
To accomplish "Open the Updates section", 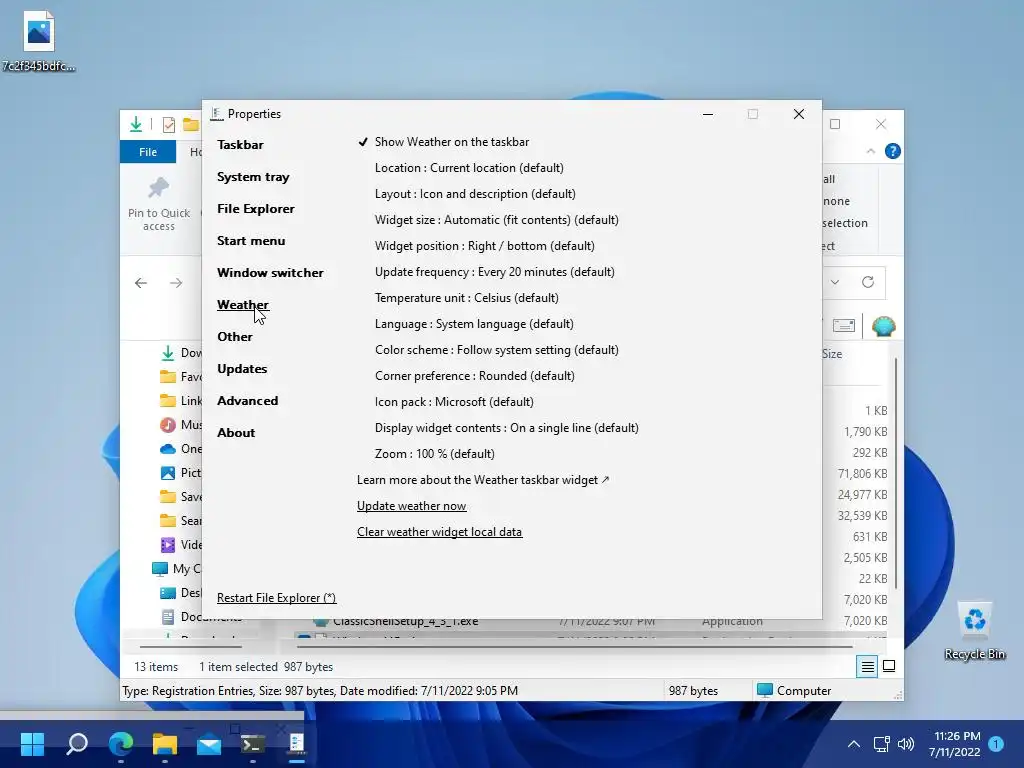I will tap(242, 369).
